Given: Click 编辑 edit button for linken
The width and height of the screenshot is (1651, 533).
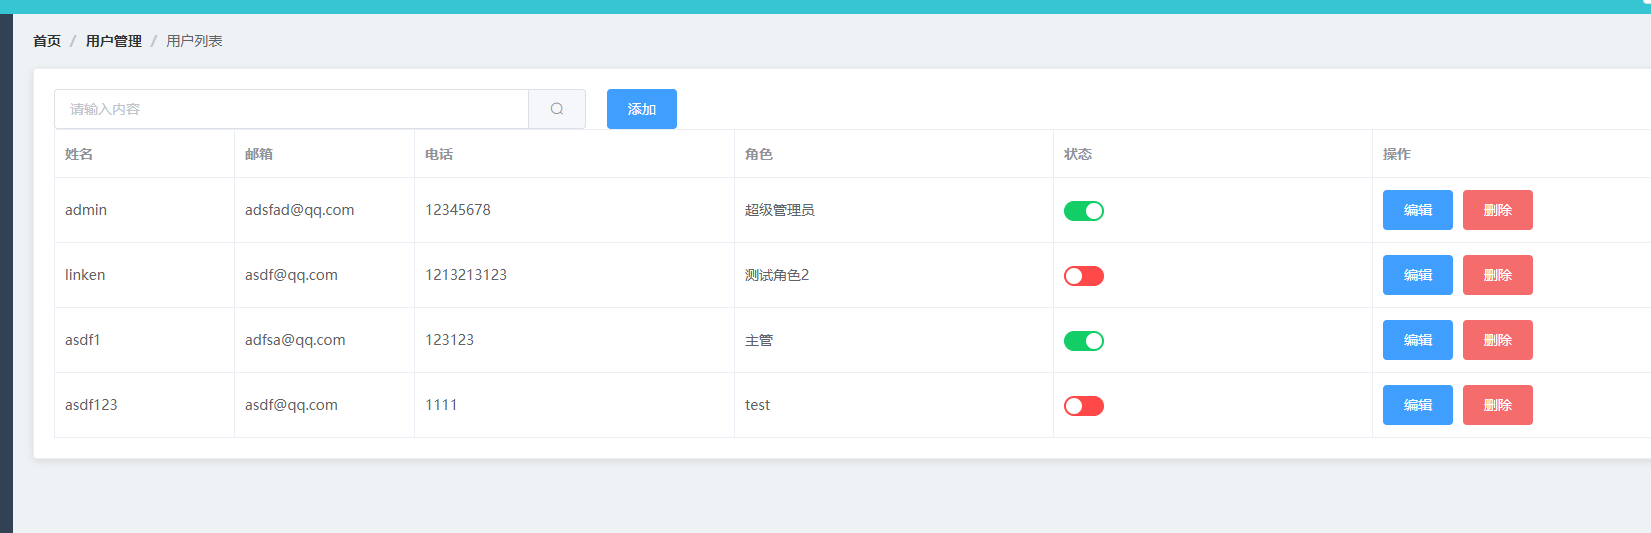Looking at the screenshot, I should coord(1418,275).
